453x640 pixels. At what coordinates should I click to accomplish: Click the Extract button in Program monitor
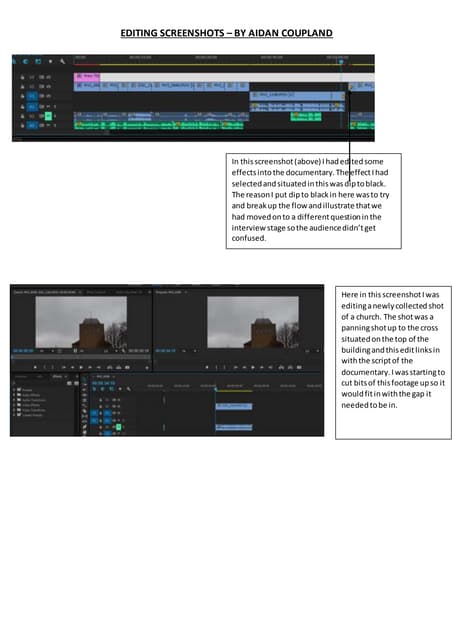pyautogui.click(x=290, y=367)
